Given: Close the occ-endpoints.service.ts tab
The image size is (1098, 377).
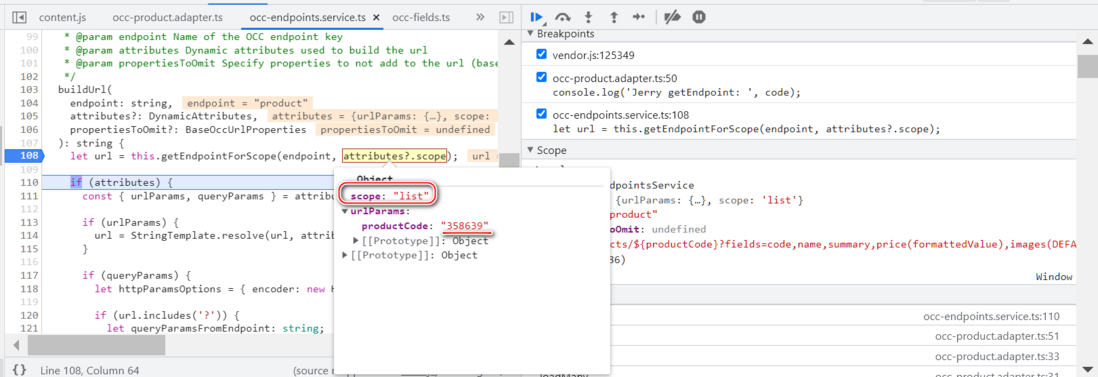Looking at the screenshot, I should pos(376,18).
